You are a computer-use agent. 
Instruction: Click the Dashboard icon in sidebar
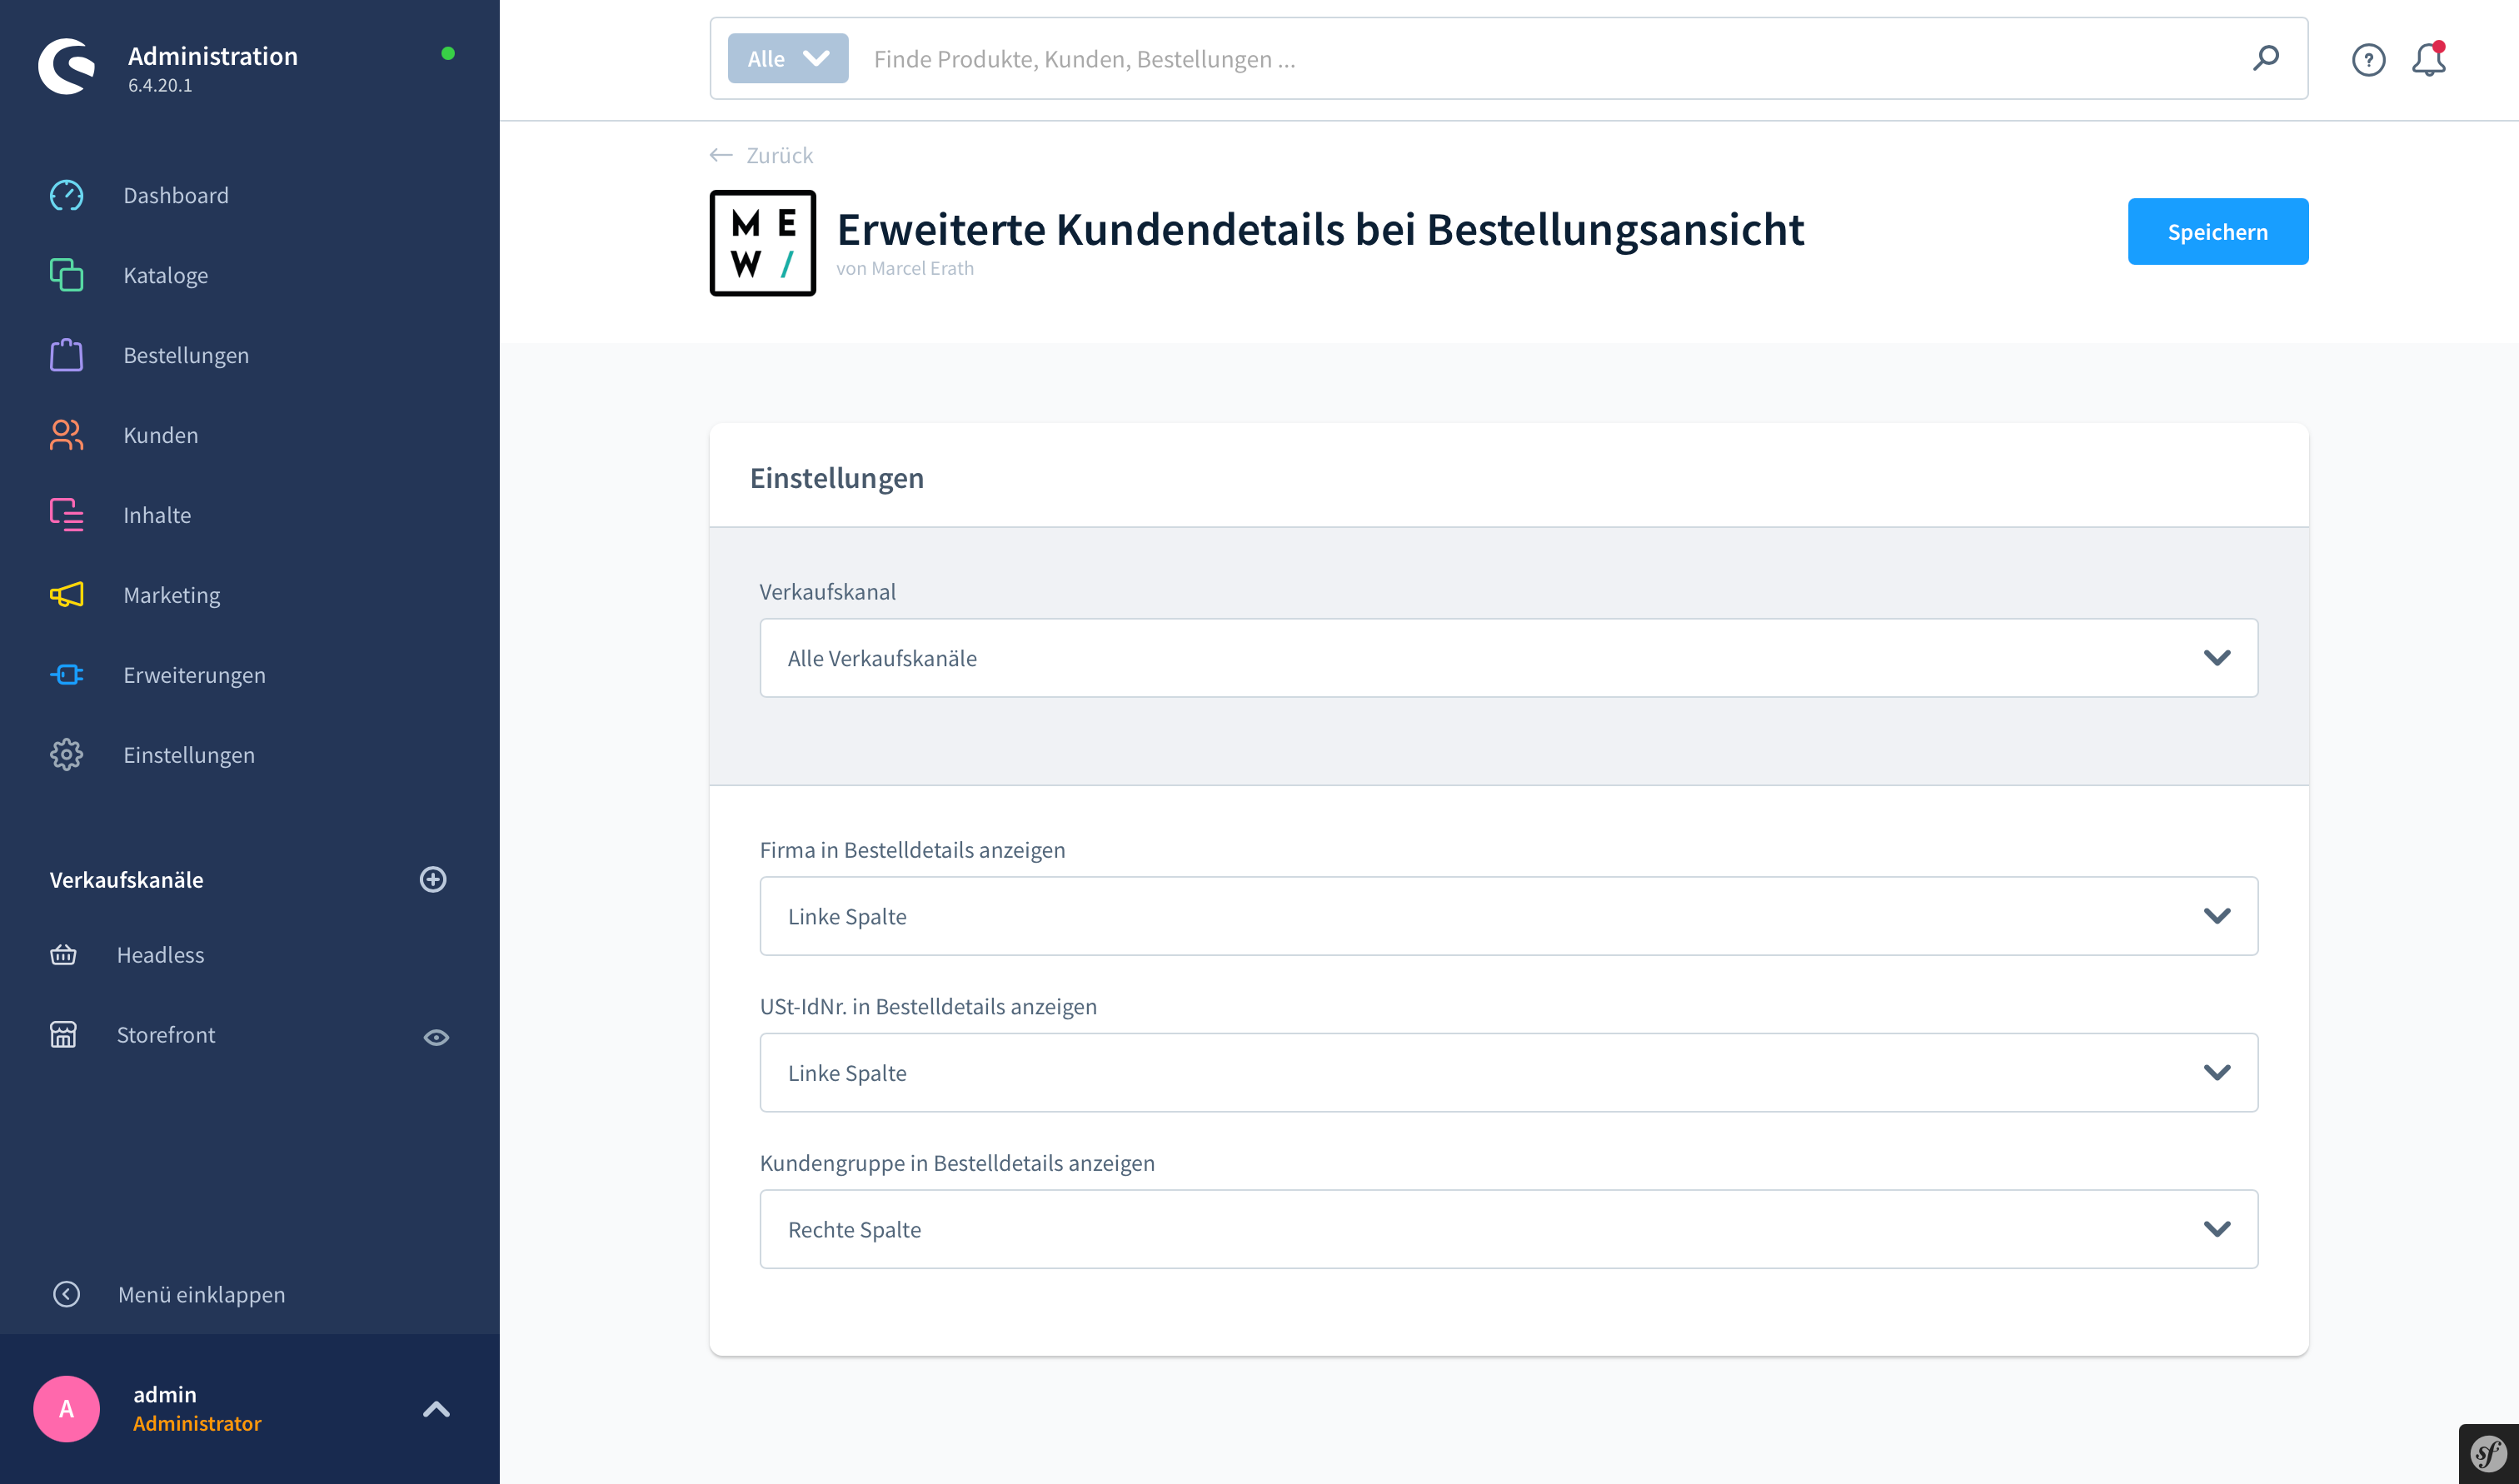(67, 194)
